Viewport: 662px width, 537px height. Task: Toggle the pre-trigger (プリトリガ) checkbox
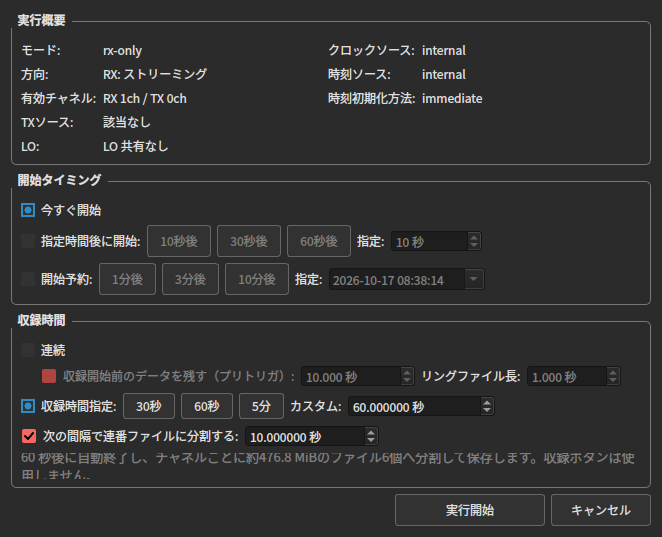point(49,376)
